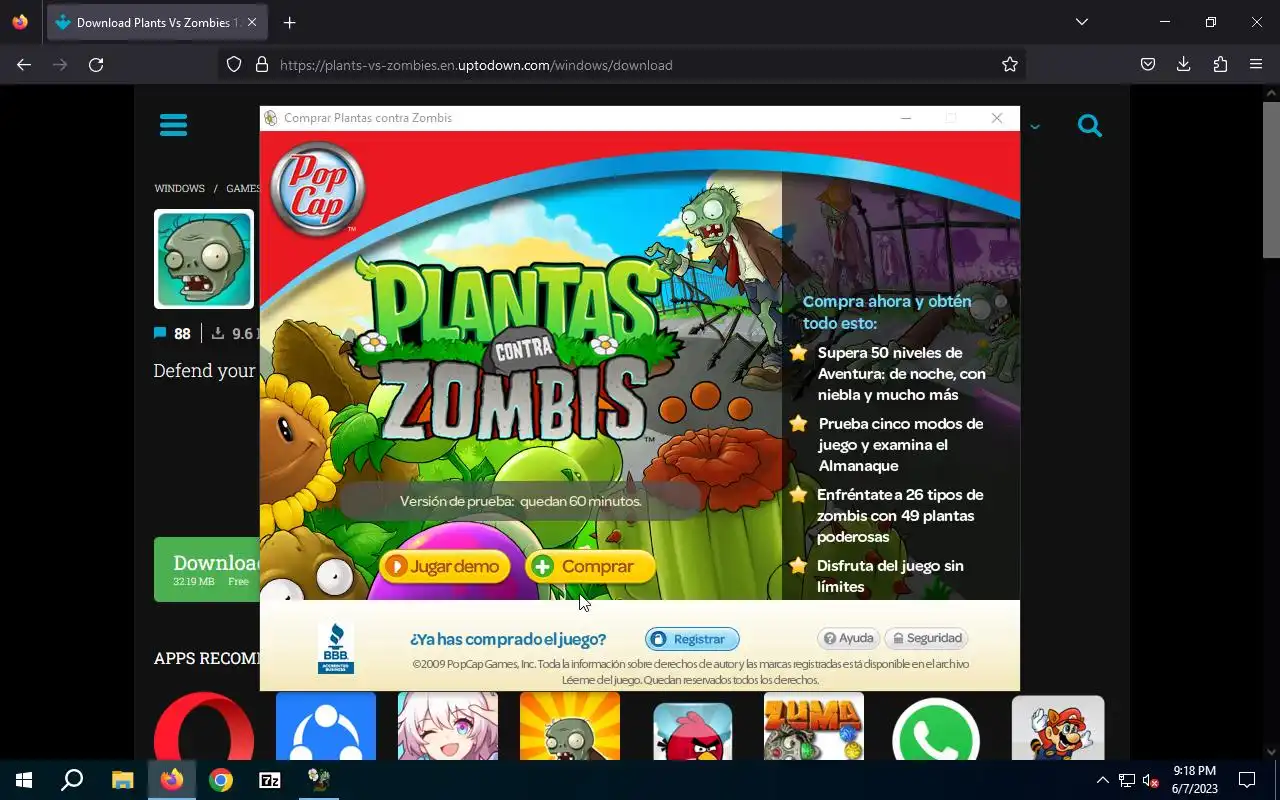This screenshot has height=800, width=1280.
Task: Open the Seguridad info button
Action: point(927,638)
